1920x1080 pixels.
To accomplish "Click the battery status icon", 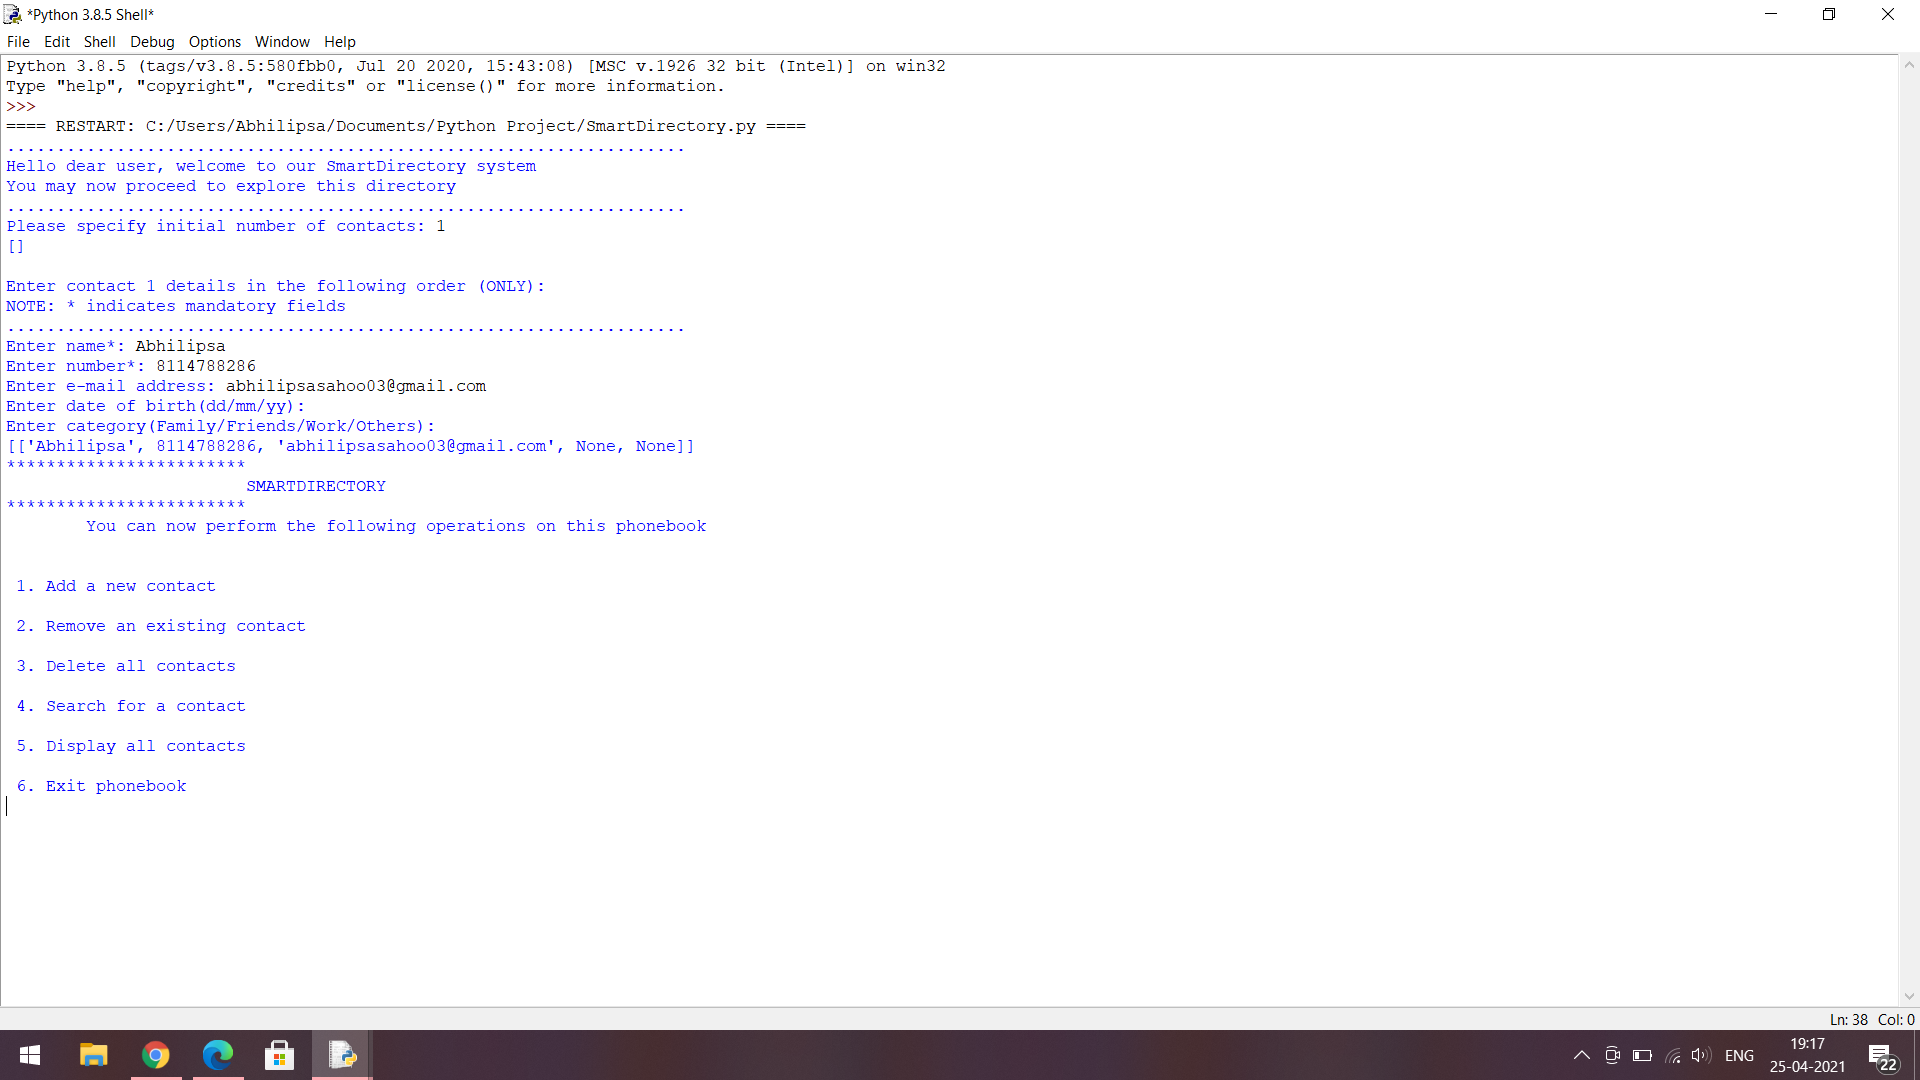I will coord(1642,1055).
